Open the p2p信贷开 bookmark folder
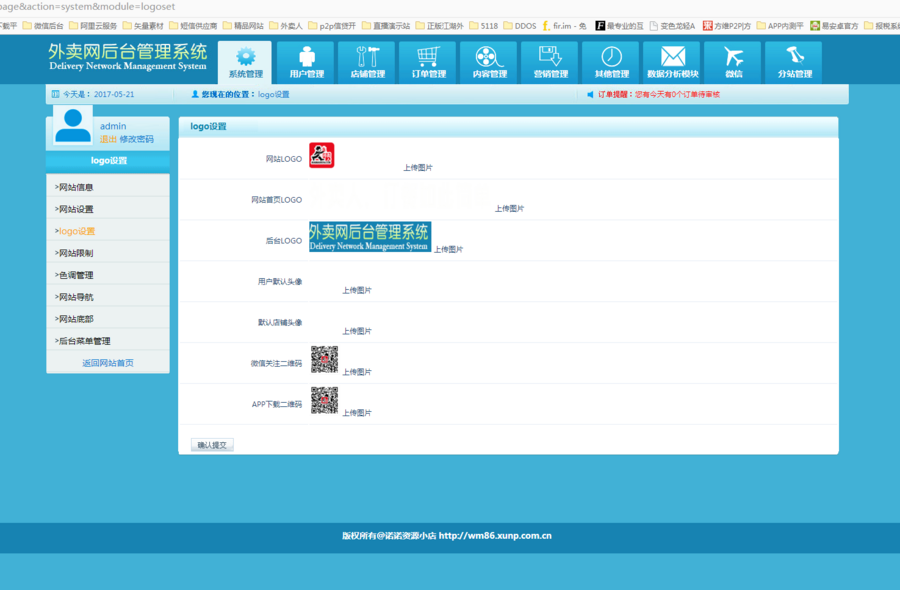 (332, 26)
